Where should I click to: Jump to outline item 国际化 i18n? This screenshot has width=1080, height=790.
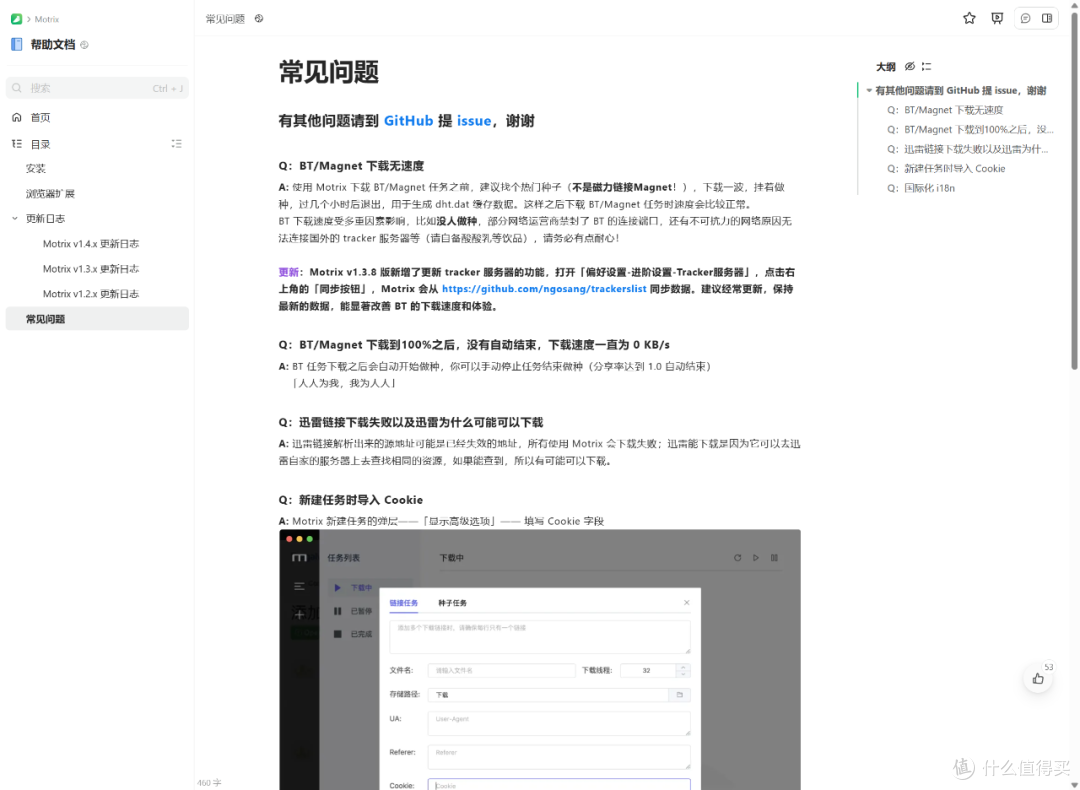pyautogui.click(x=921, y=188)
